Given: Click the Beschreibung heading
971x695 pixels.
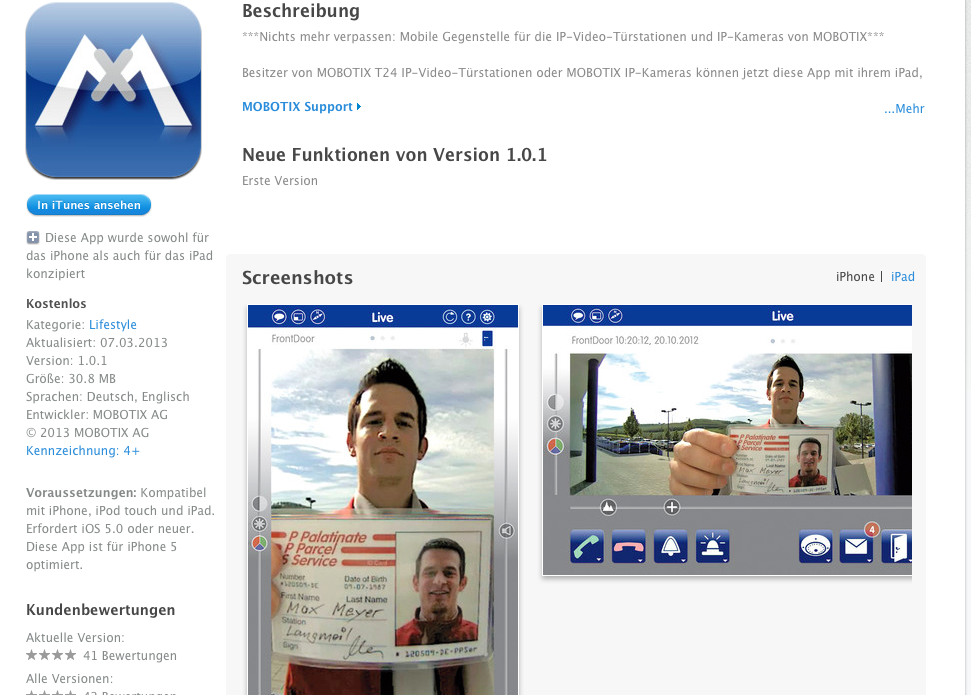Looking at the screenshot, I should pos(301,11).
